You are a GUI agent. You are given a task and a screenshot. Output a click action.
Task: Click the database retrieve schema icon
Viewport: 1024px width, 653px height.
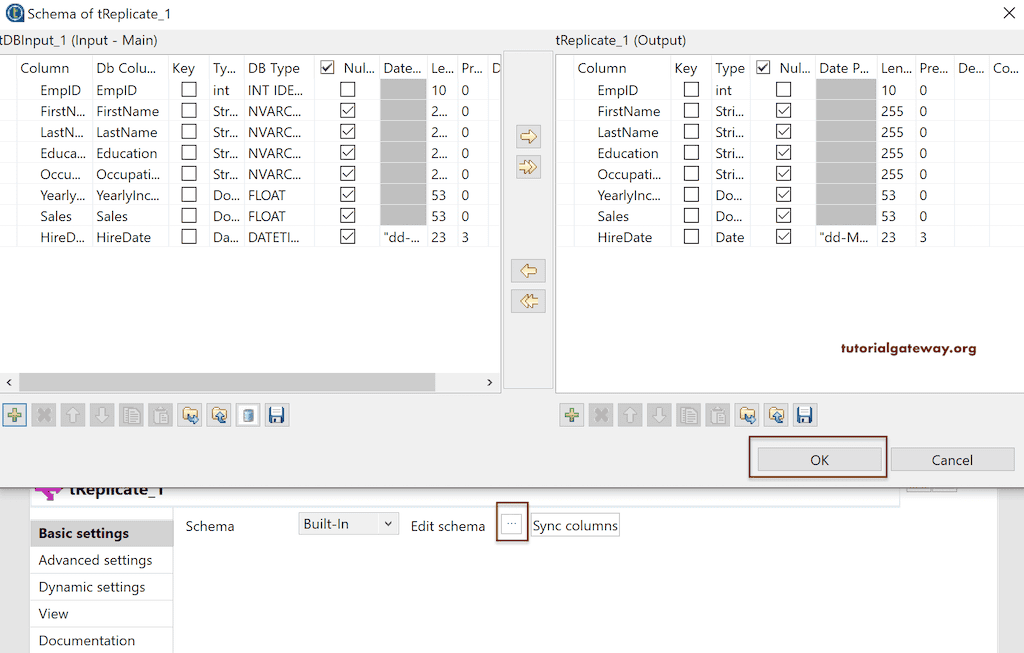247,414
